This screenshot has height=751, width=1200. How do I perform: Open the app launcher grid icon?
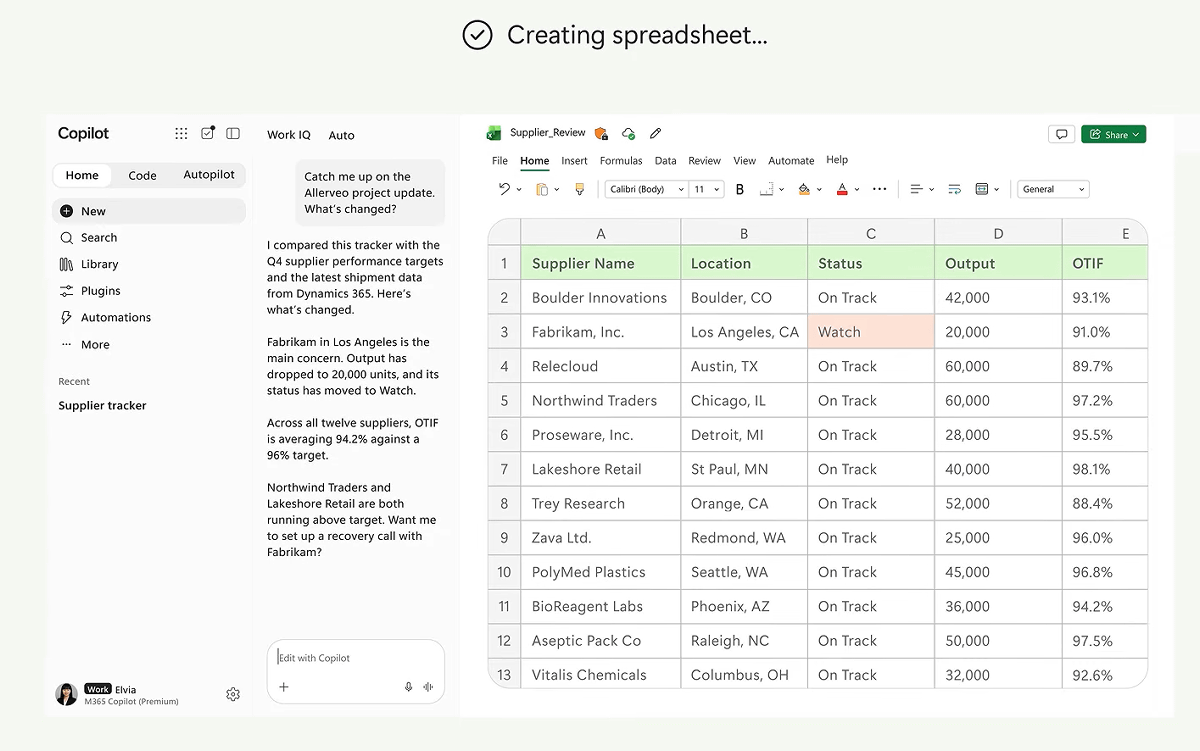pos(181,133)
